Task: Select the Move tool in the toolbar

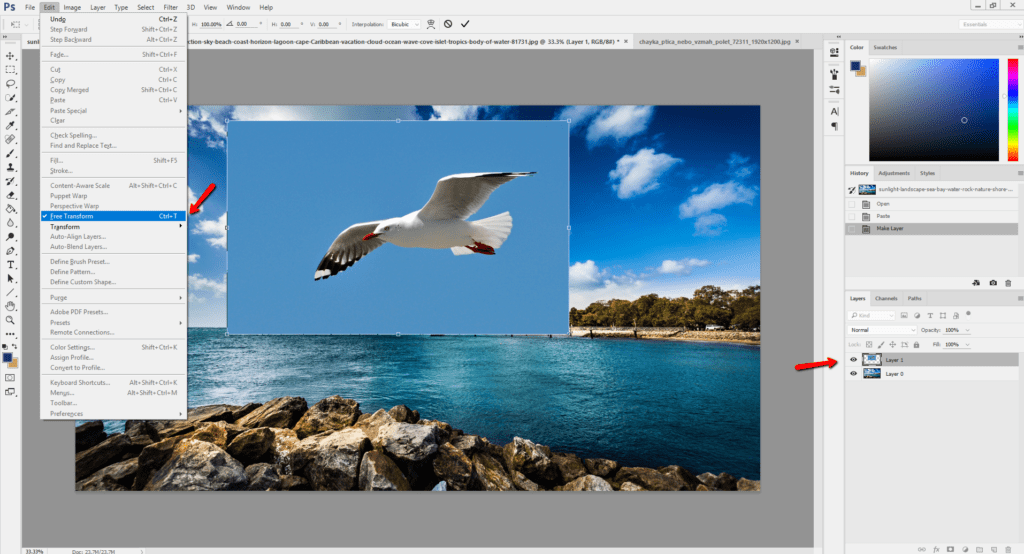Action: click(x=10, y=56)
